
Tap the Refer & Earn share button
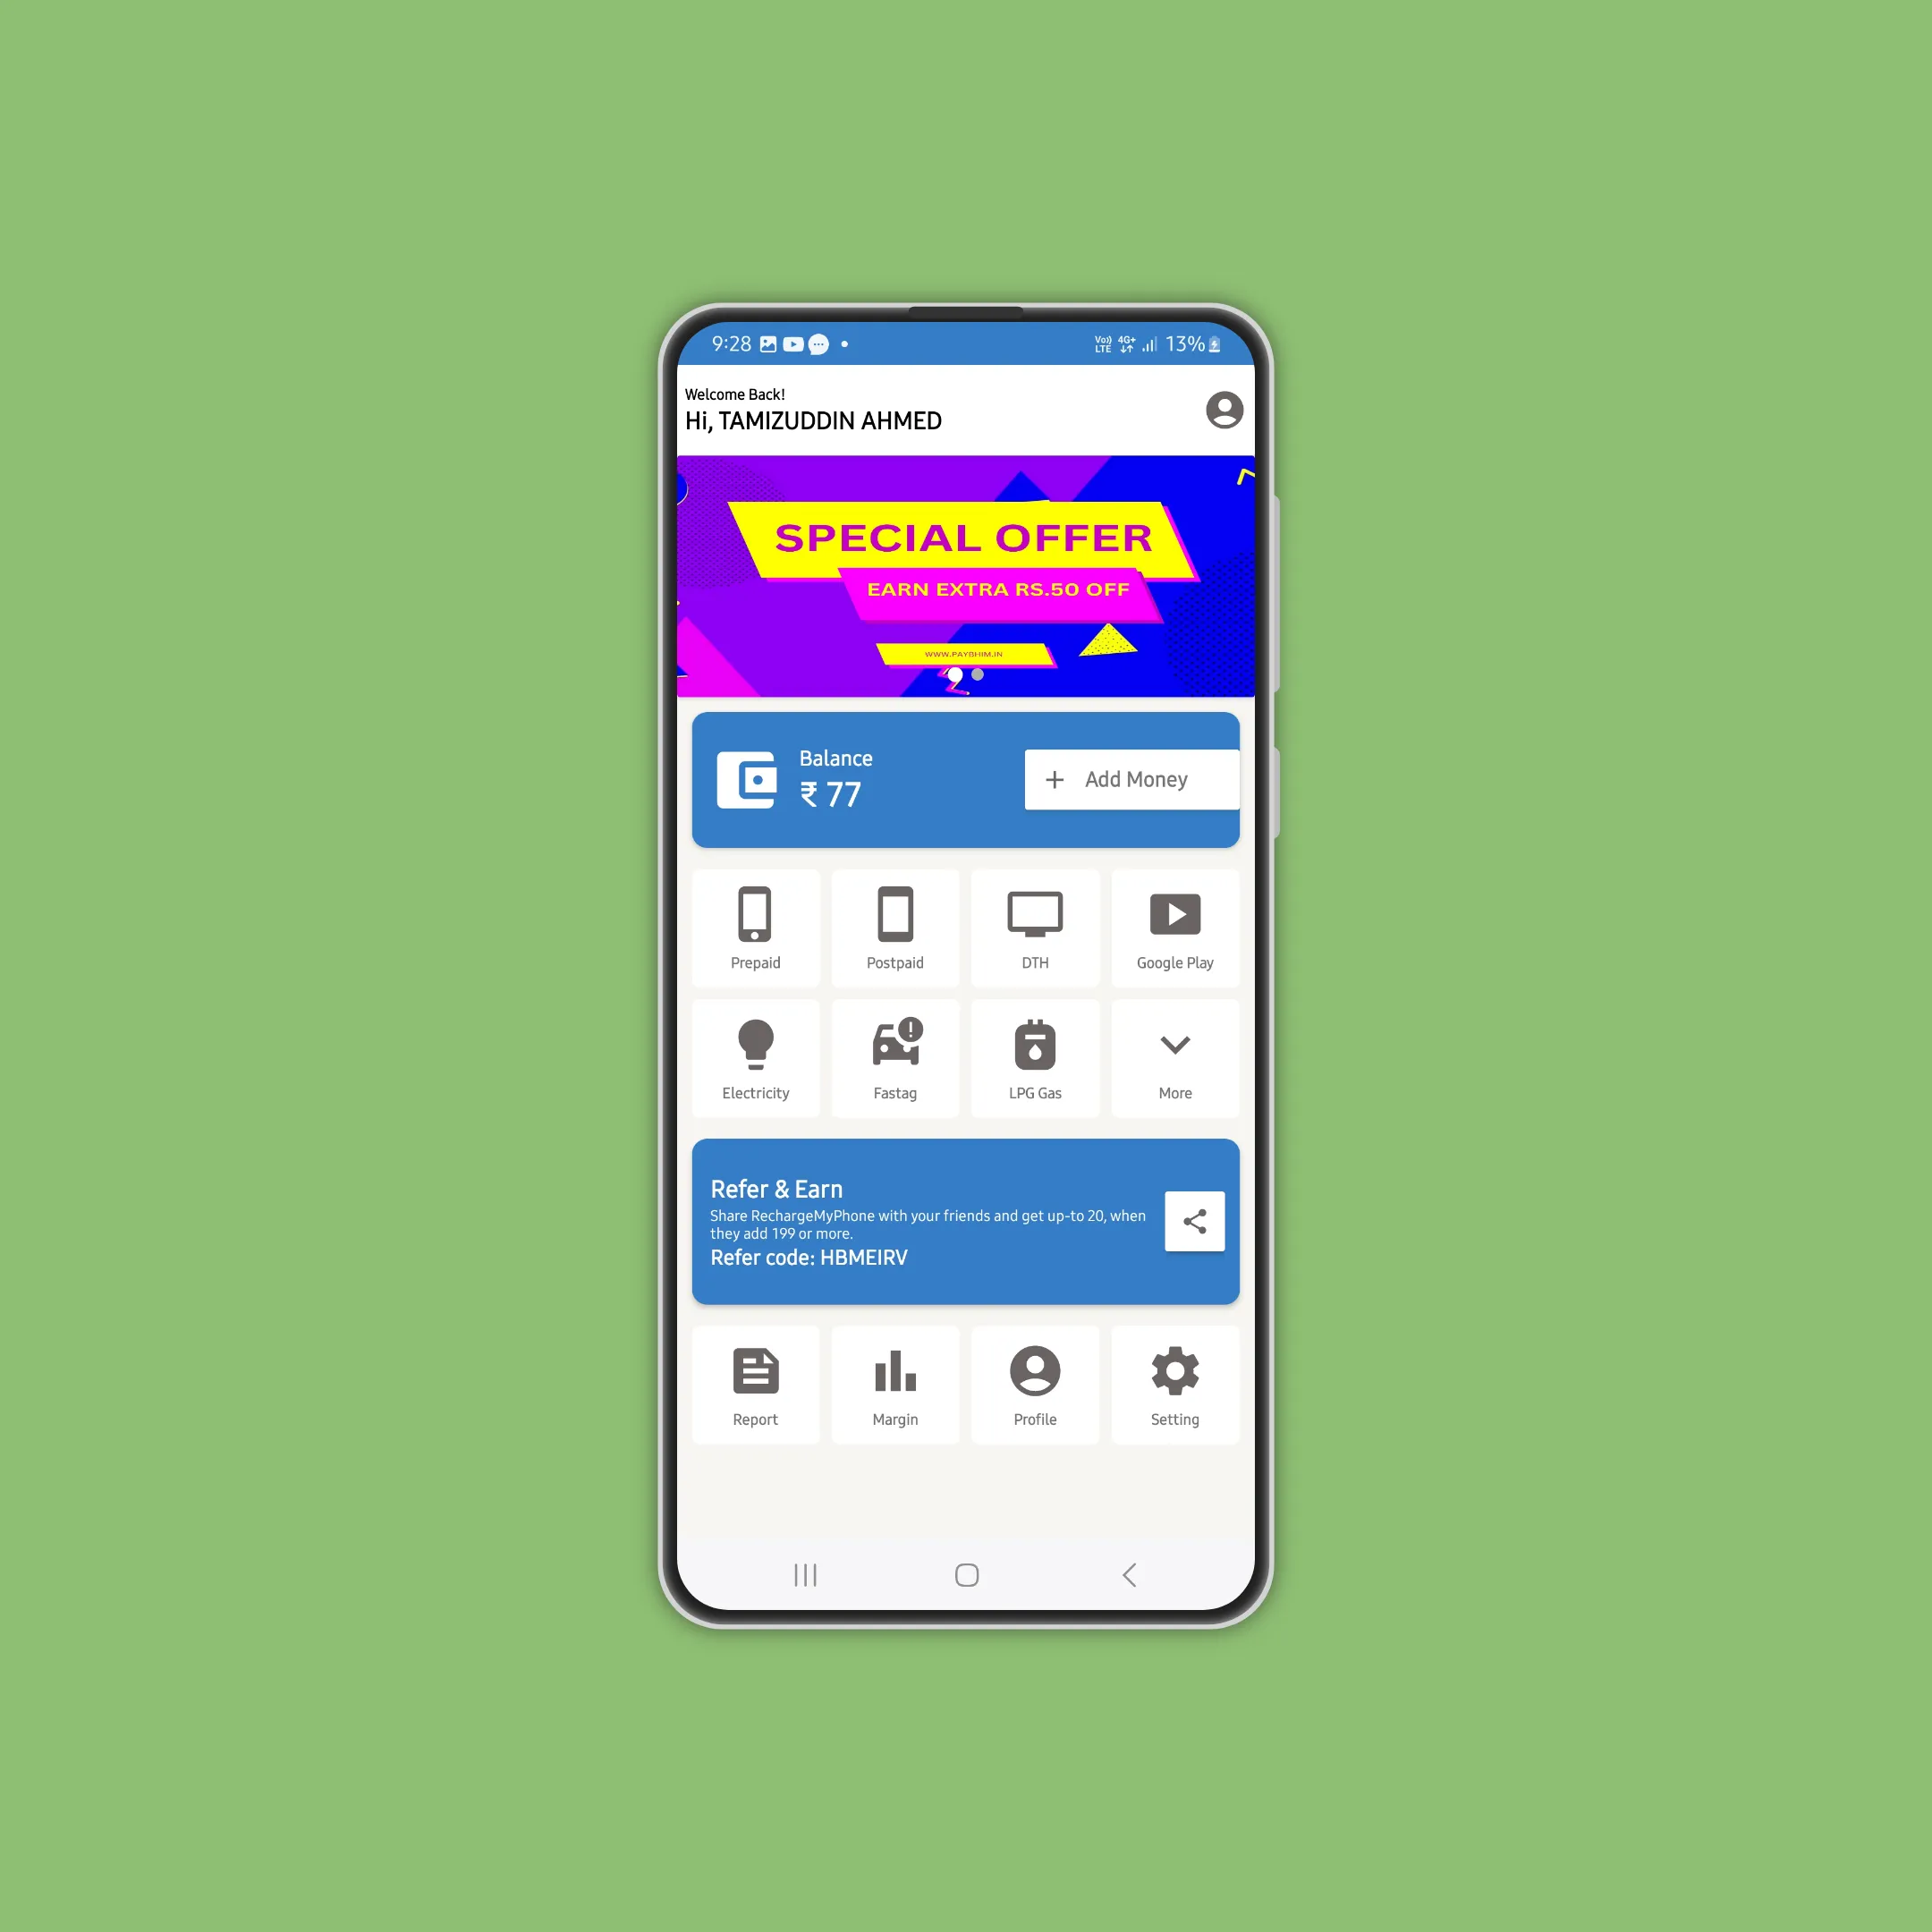[x=1194, y=1221]
